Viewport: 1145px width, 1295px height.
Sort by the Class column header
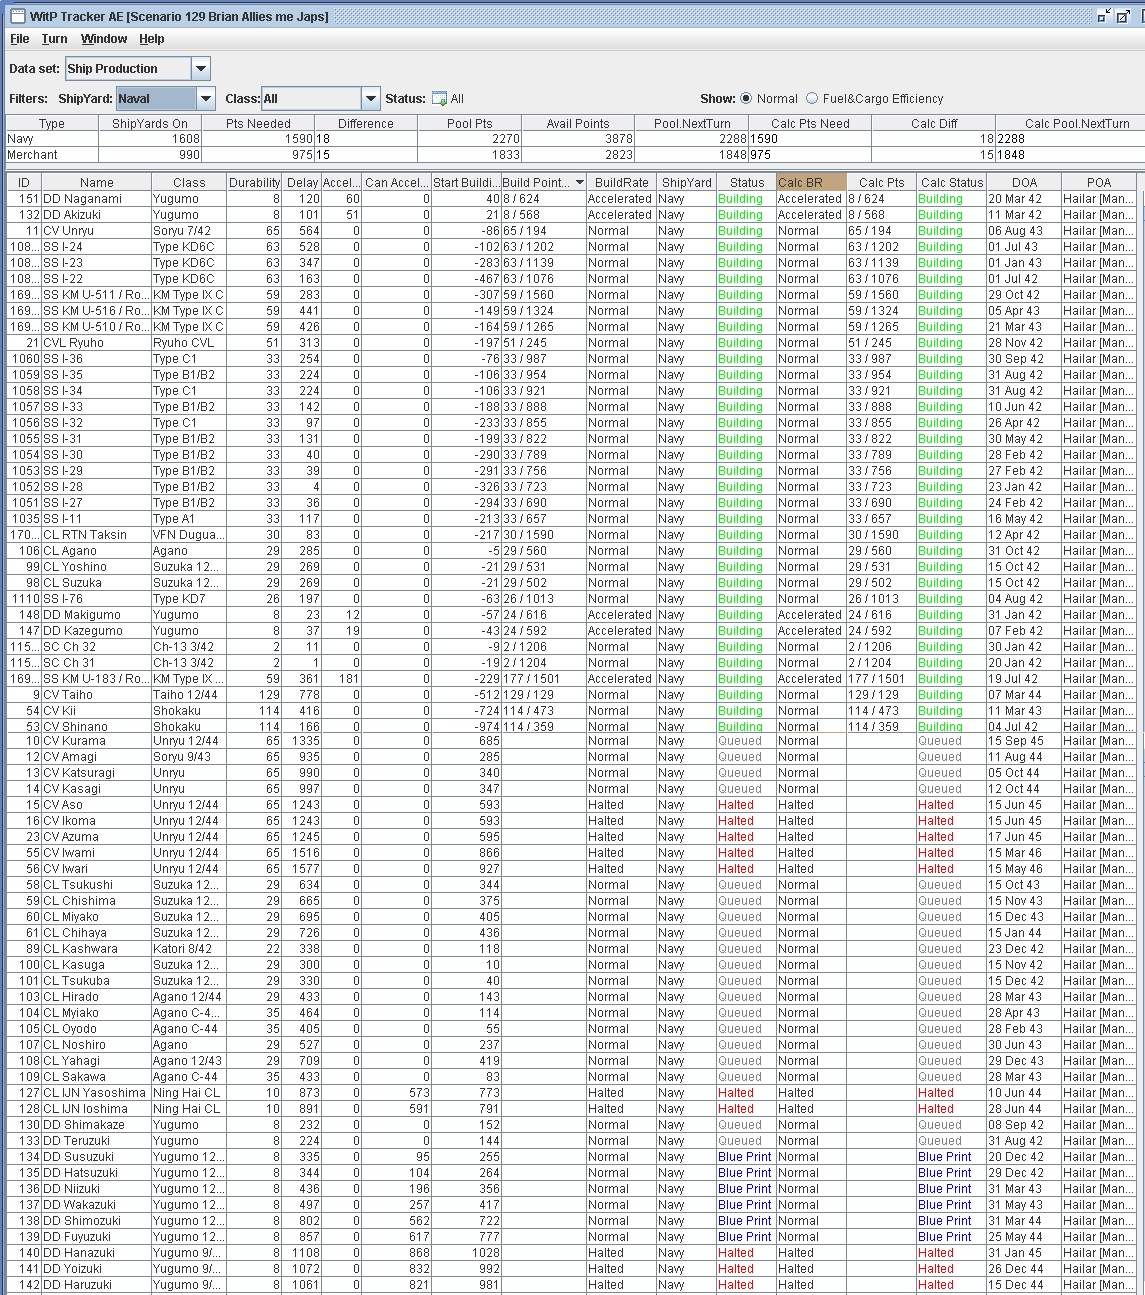click(189, 183)
